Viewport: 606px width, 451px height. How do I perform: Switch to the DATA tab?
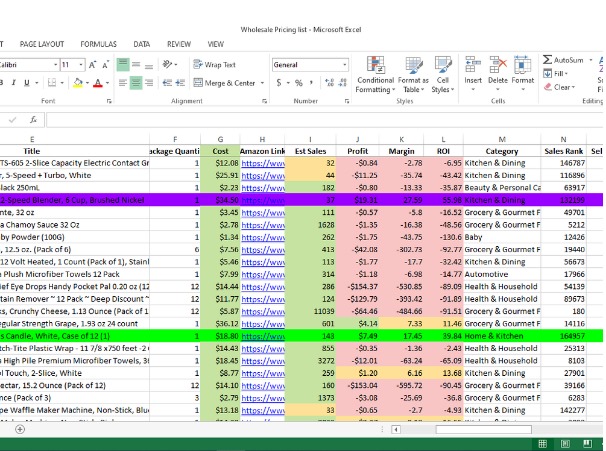click(142, 44)
